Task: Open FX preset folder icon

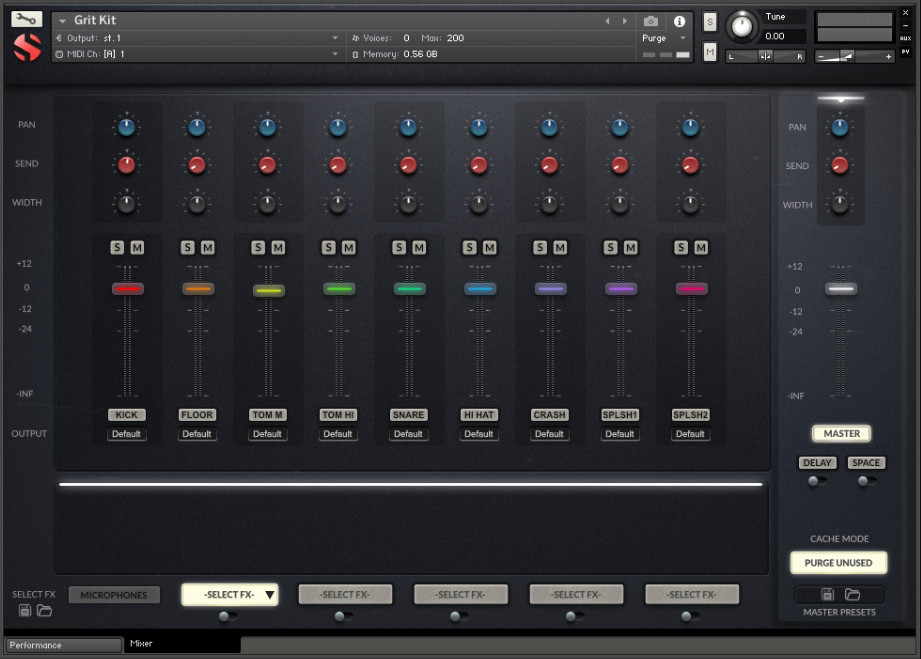Action: (44, 610)
